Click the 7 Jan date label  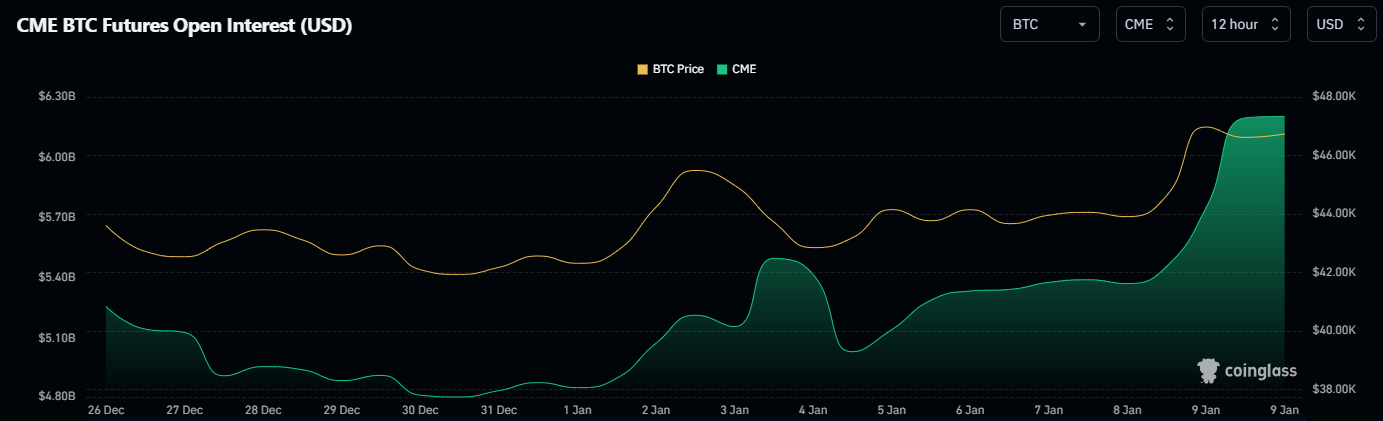tap(1048, 410)
